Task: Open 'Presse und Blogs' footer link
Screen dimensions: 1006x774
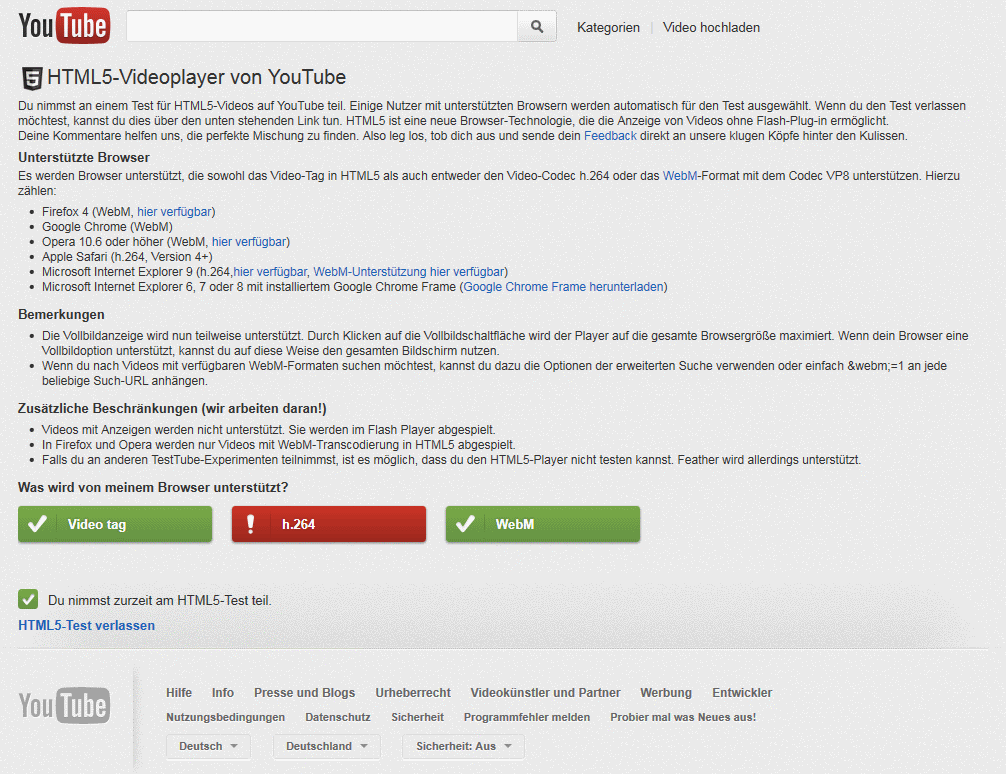Action: [x=304, y=692]
